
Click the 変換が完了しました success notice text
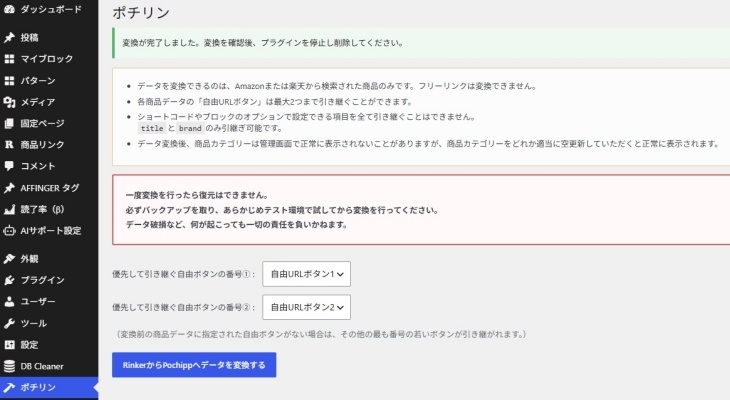tap(262, 43)
